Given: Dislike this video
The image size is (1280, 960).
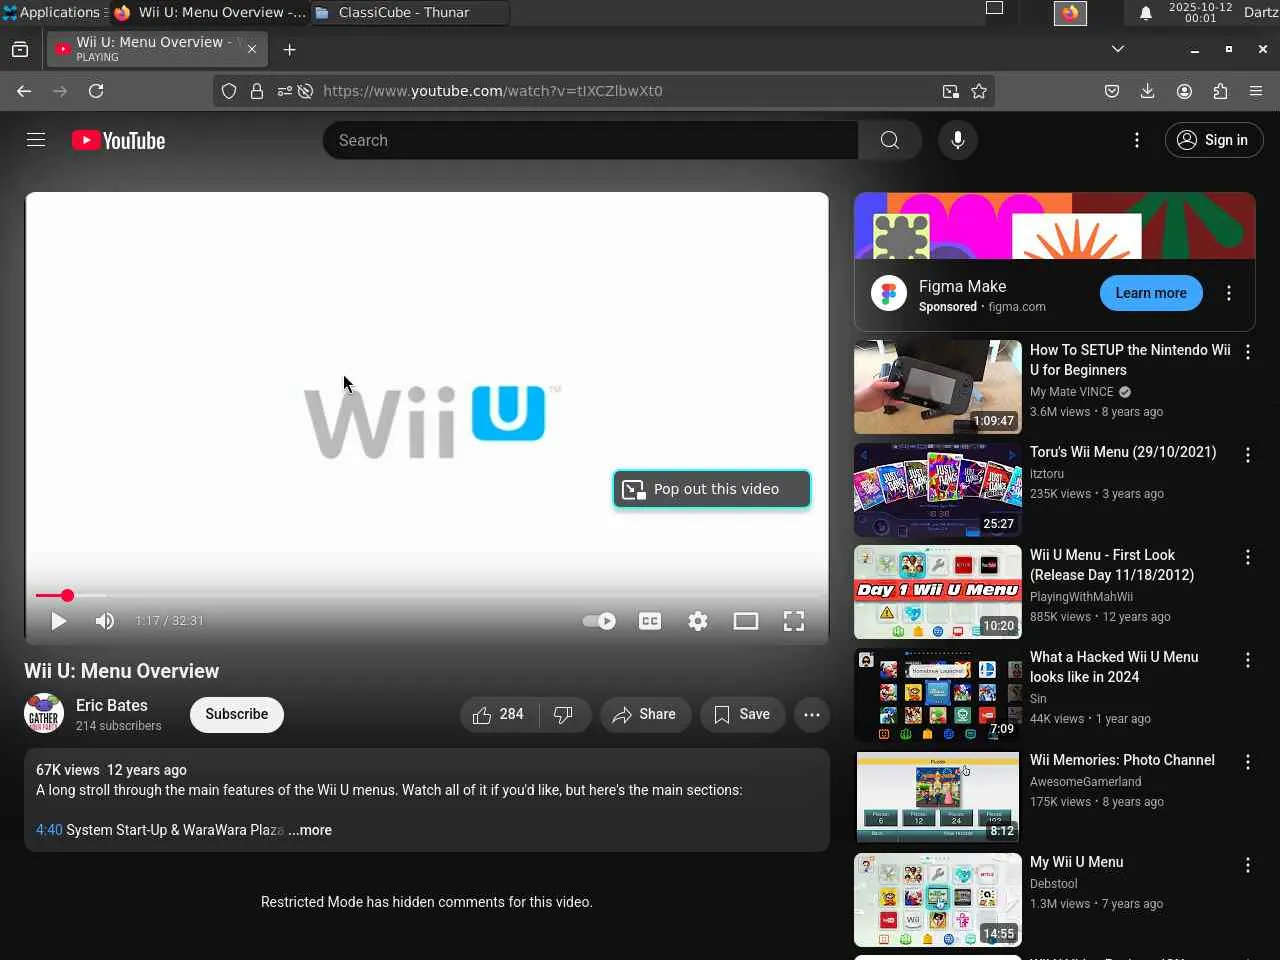Looking at the screenshot, I should pyautogui.click(x=564, y=714).
